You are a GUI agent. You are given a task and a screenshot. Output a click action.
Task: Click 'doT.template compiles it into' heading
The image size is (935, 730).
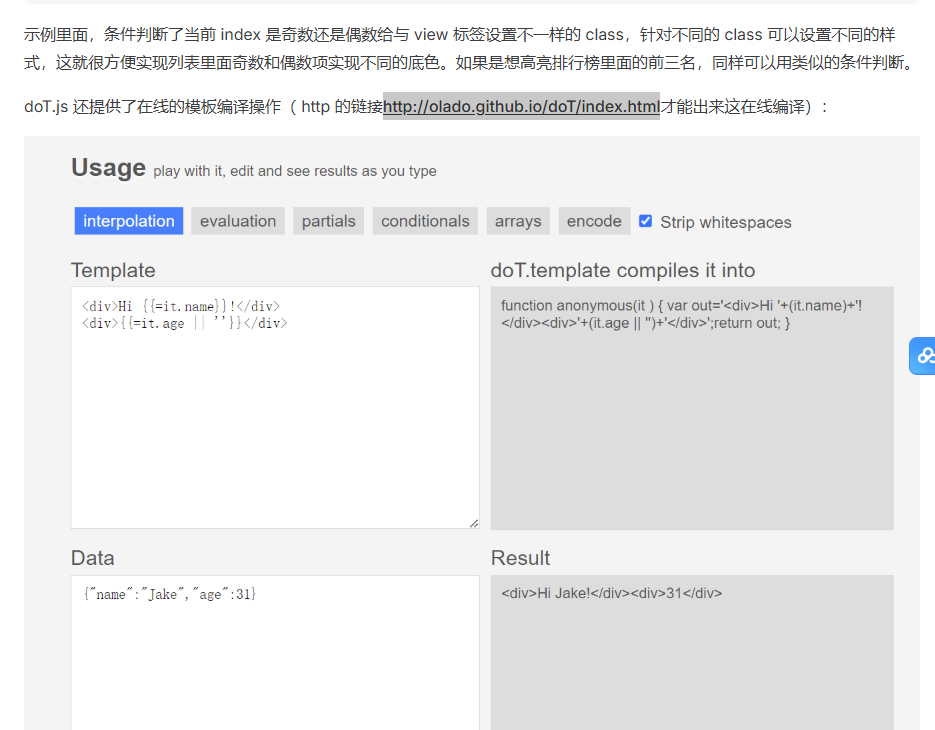623,270
